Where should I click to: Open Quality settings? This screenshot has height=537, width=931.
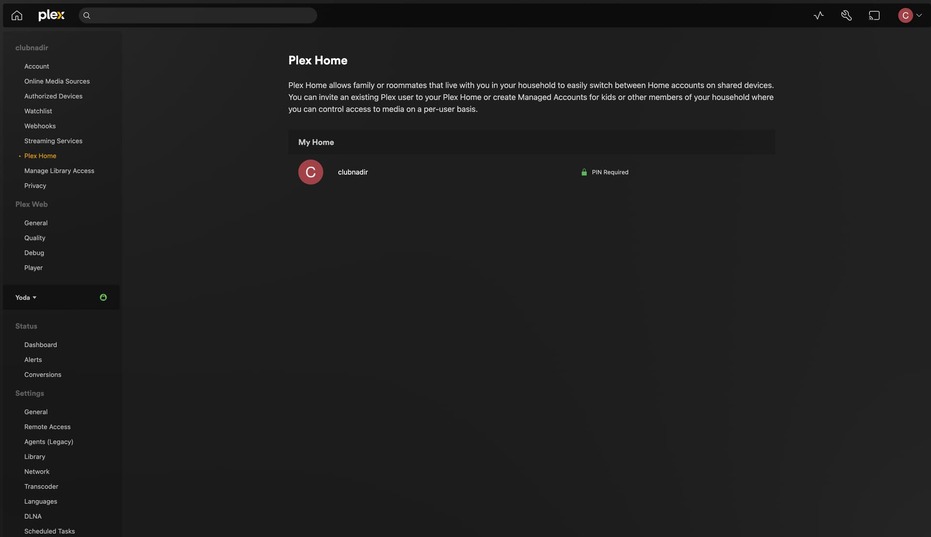pyautogui.click(x=34, y=238)
